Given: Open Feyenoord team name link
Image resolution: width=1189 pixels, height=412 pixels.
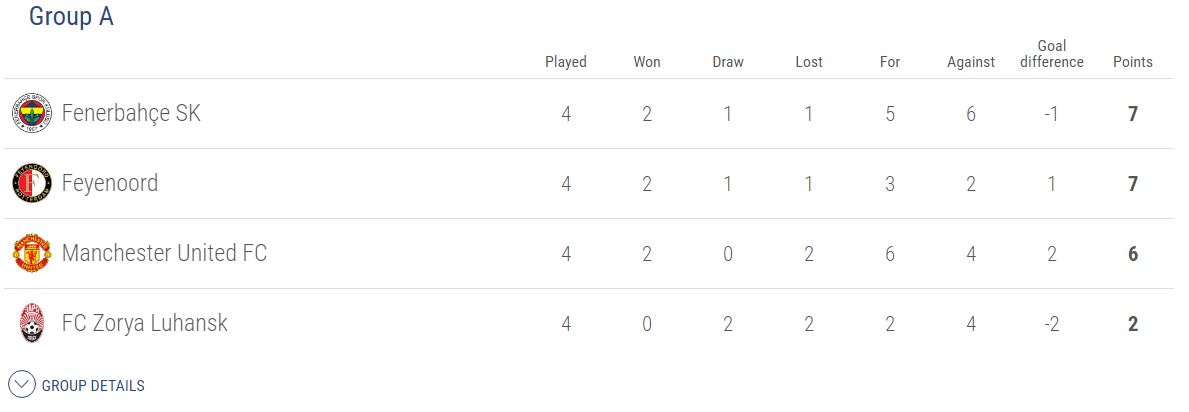Looking at the screenshot, I should [110, 183].
